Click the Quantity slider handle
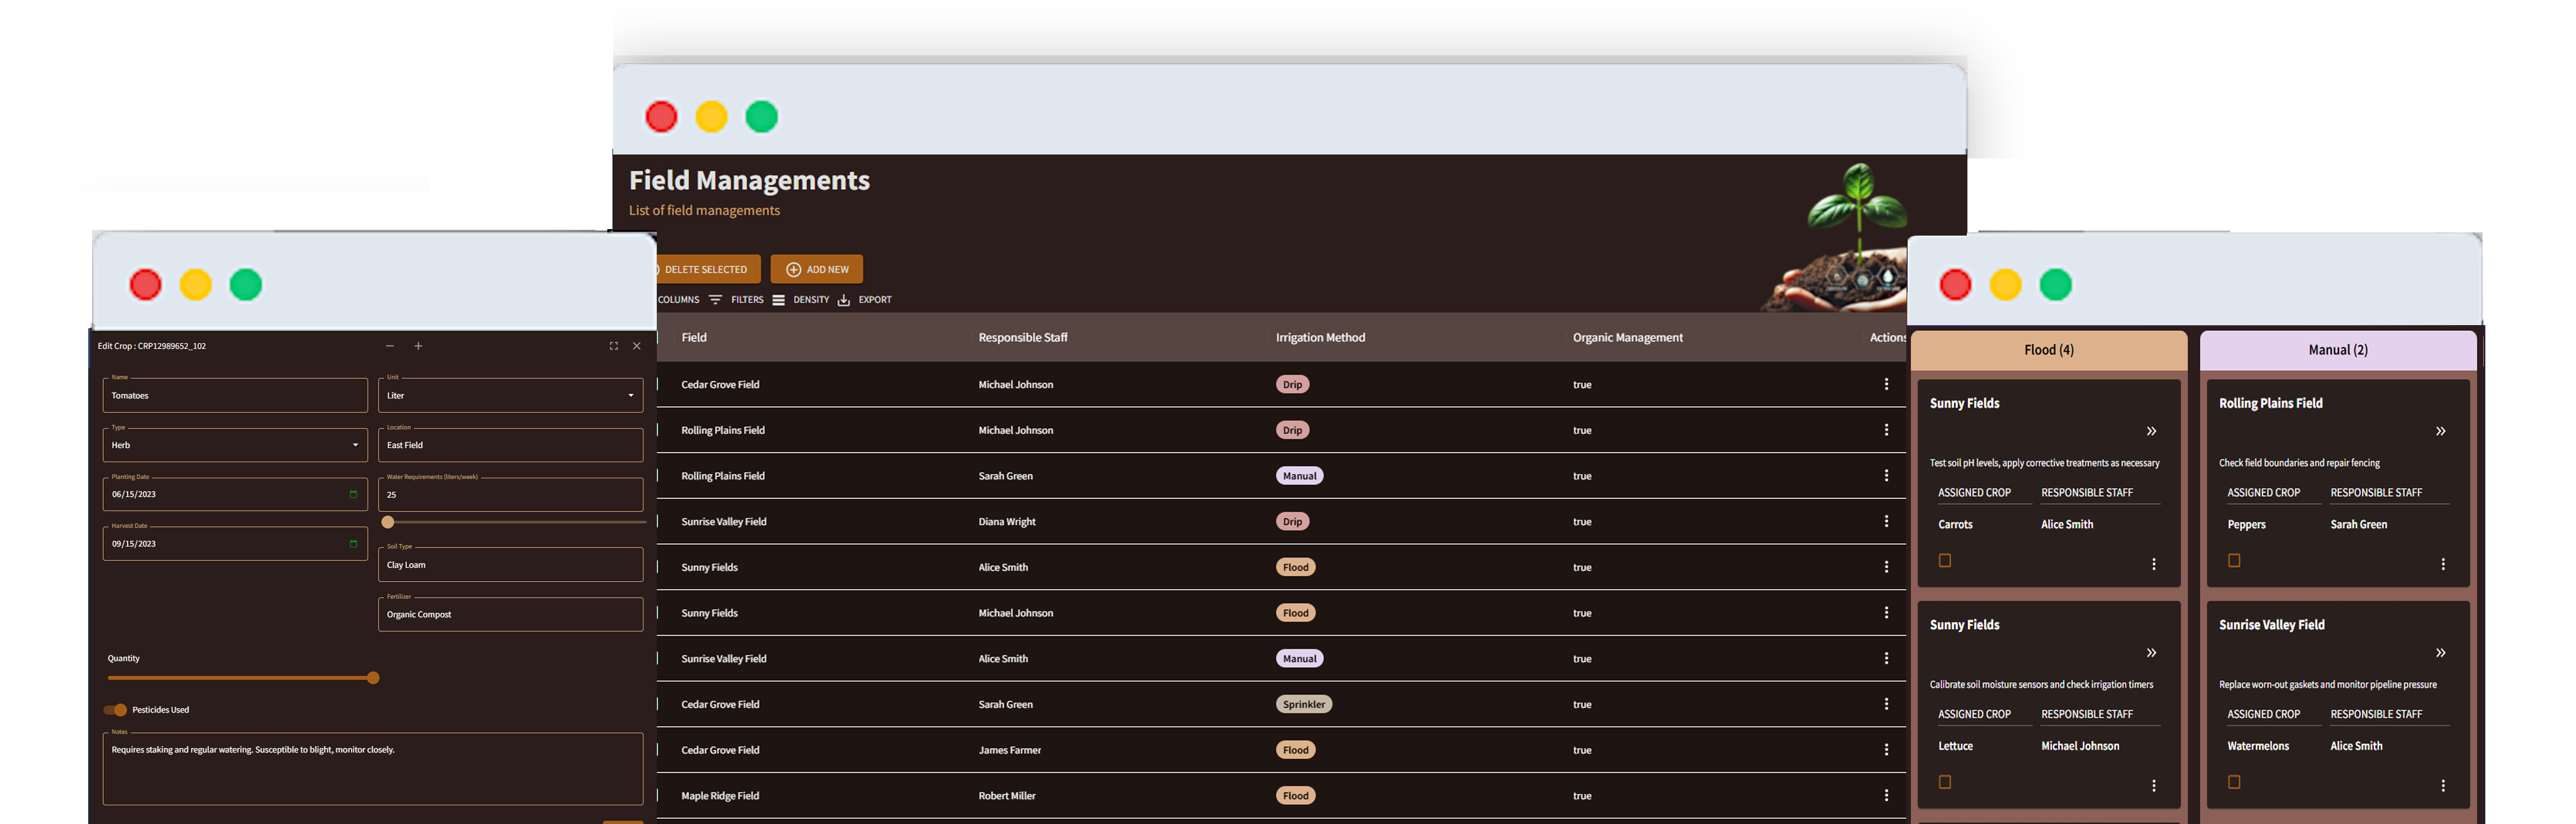2576x824 pixels. (x=373, y=678)
